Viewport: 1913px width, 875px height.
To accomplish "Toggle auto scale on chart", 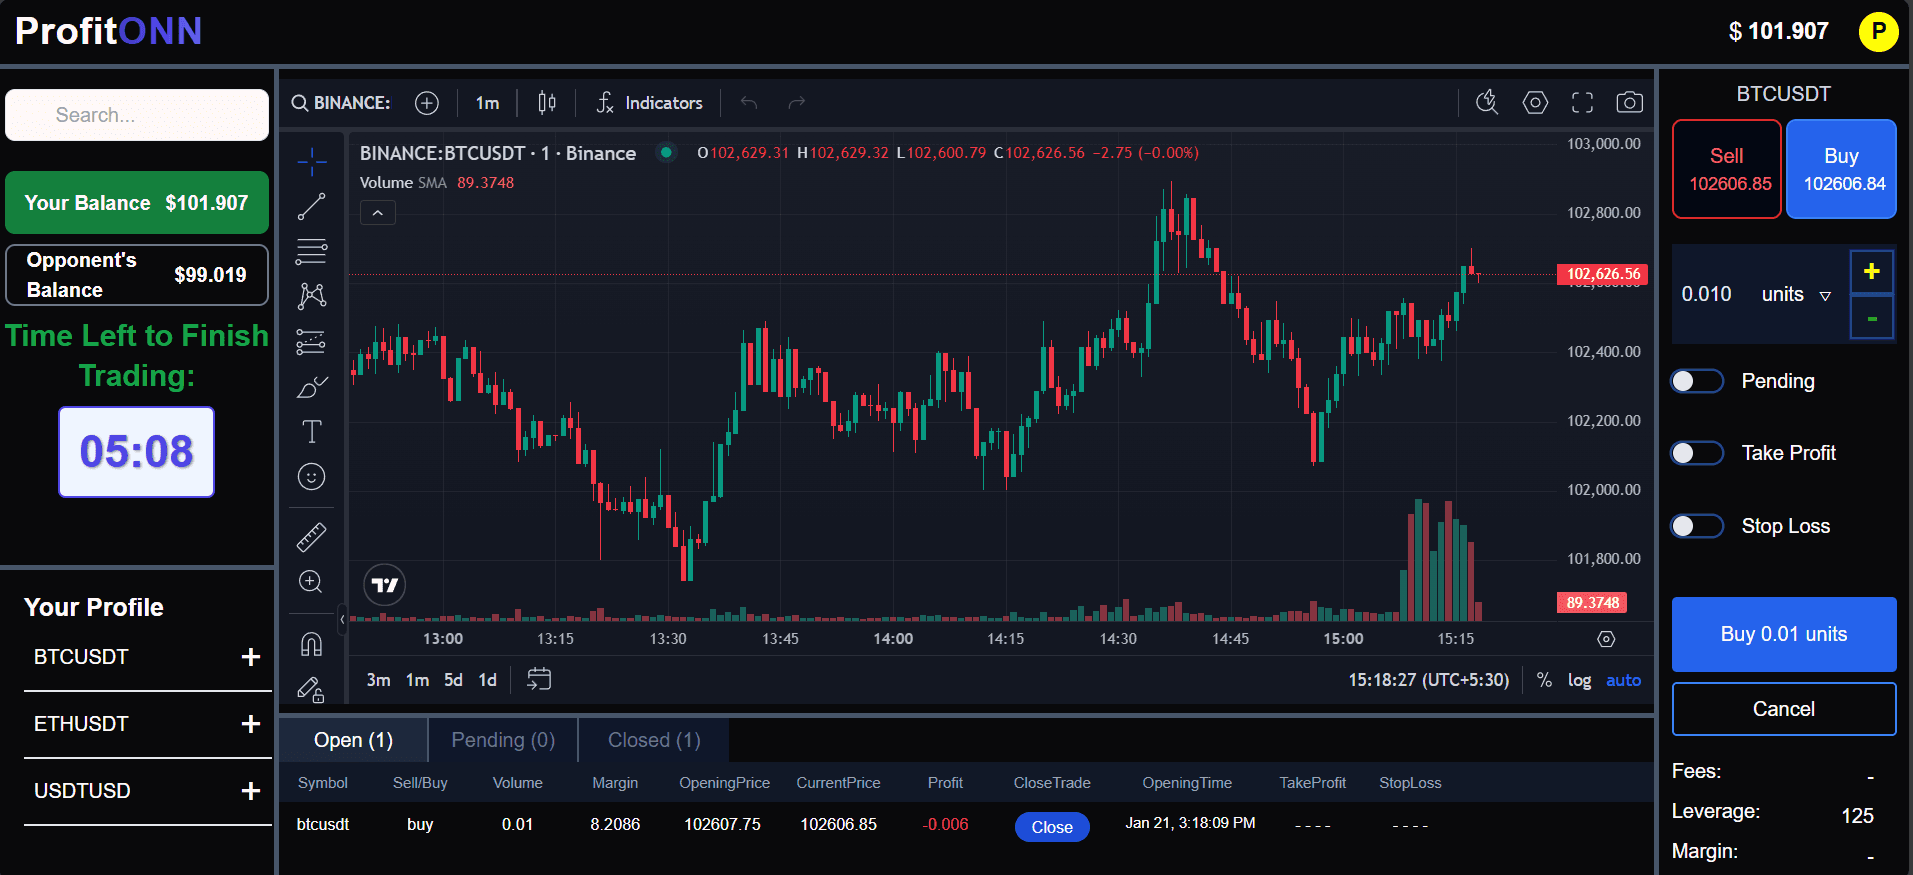I will 1623,680.
